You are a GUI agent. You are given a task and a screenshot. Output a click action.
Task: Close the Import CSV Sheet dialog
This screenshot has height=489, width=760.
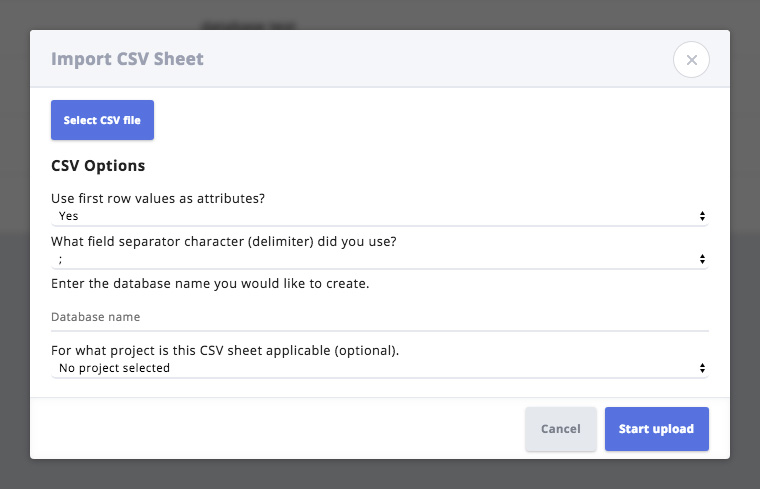(x=691, y=60)
